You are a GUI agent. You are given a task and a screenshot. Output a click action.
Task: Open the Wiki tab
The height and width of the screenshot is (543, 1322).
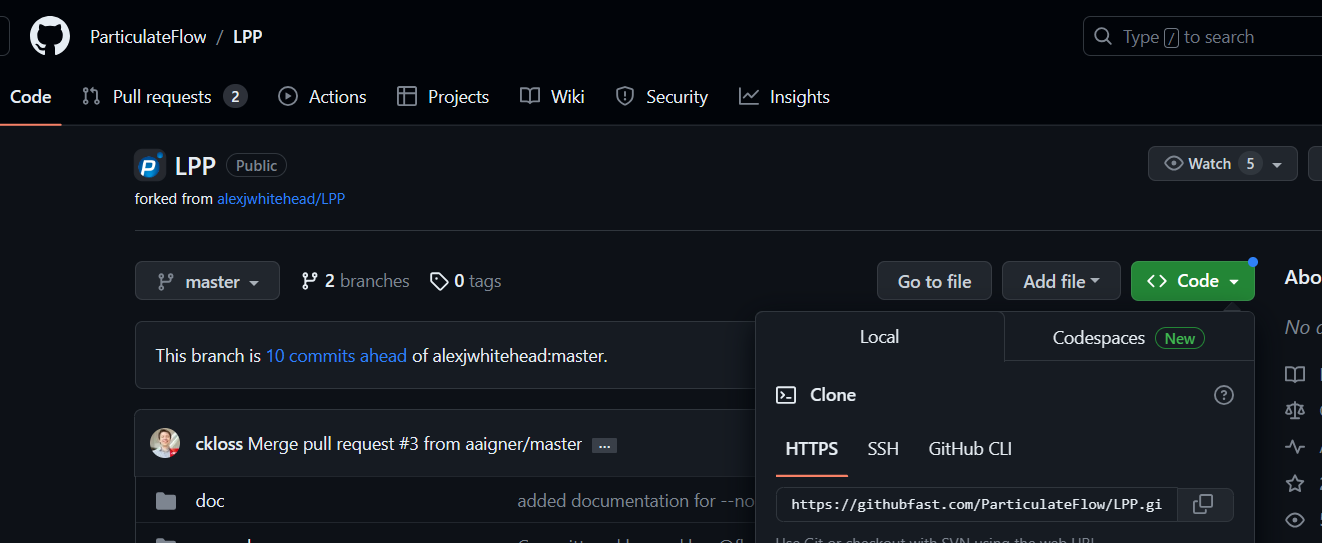pyautogui.click(x=552, y=97)
